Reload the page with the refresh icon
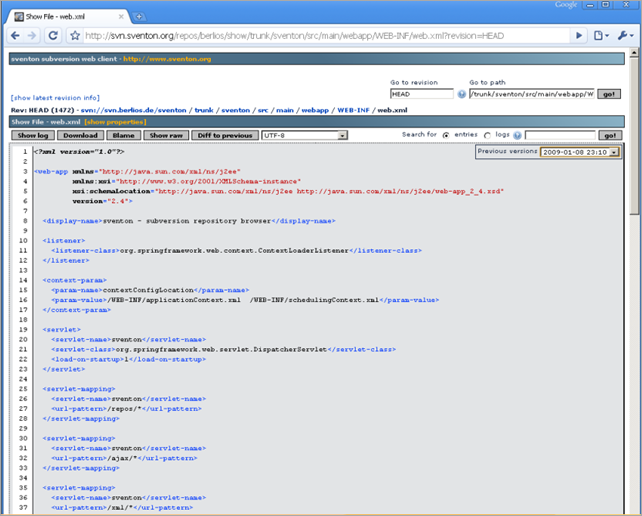 coord(52,36)
